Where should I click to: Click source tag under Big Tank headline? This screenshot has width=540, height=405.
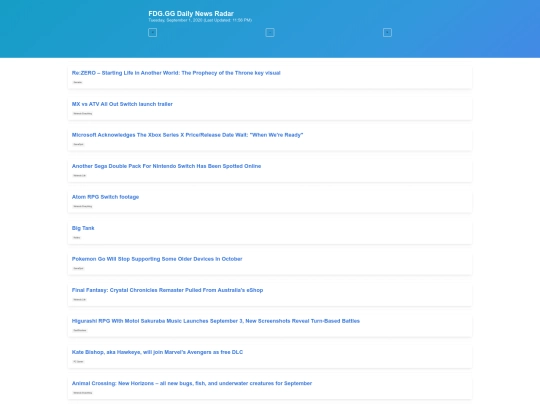[77, 238]
